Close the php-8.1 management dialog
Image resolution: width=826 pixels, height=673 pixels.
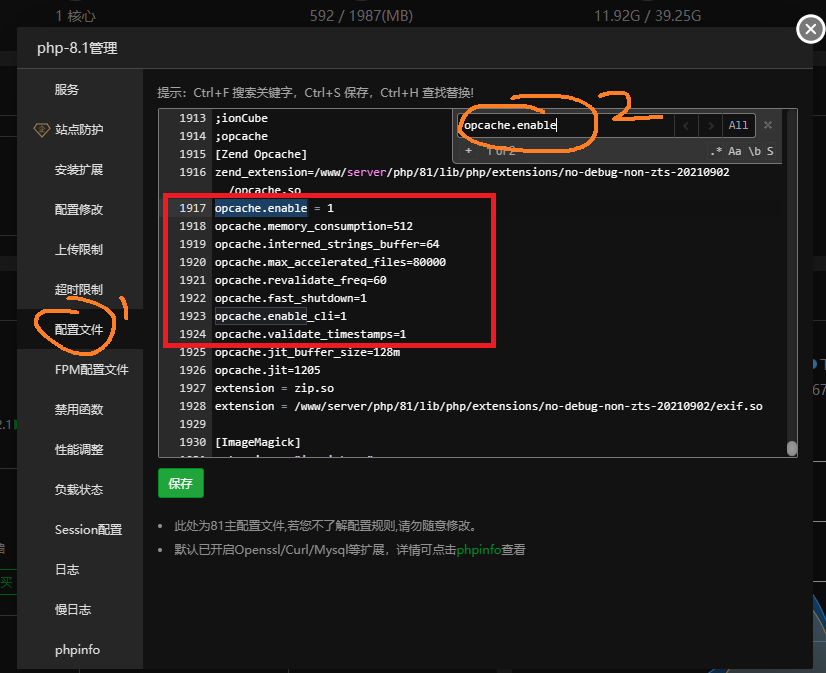pos(810,29)
